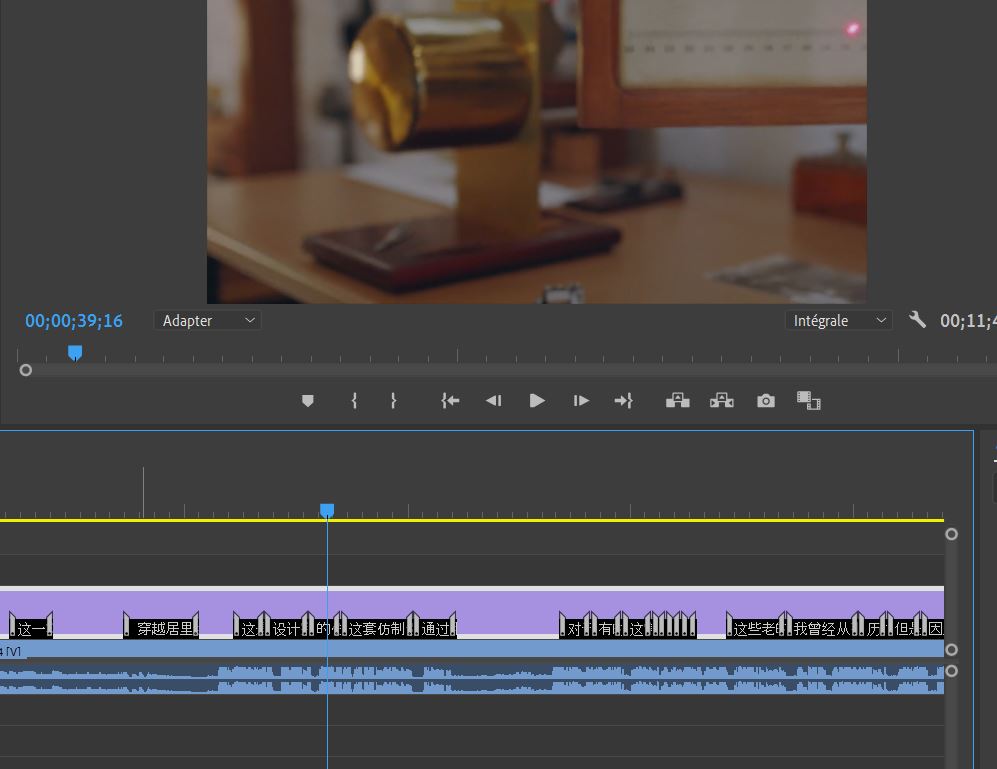Viewport: 997px width, 769px height.
Task: Click the timeline ruler playhead handle
Action: tap(327, 510)
